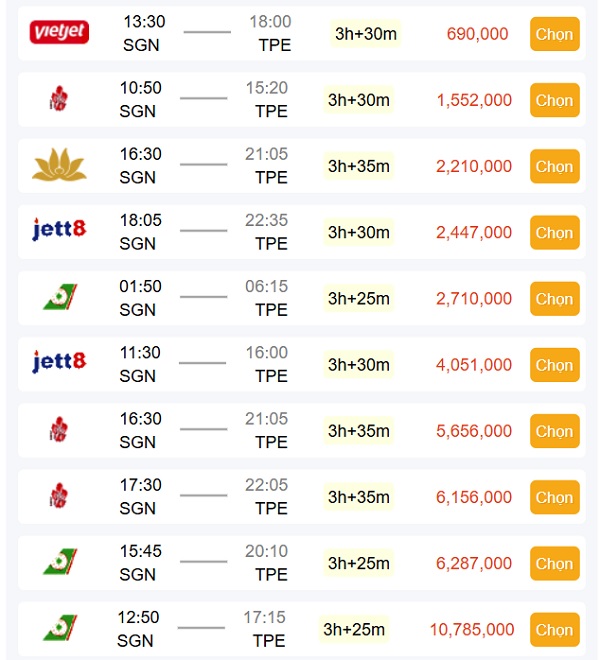
Task: Click the Jett8 logo on the 18:05 flight
Action: [x=60, y=231]
